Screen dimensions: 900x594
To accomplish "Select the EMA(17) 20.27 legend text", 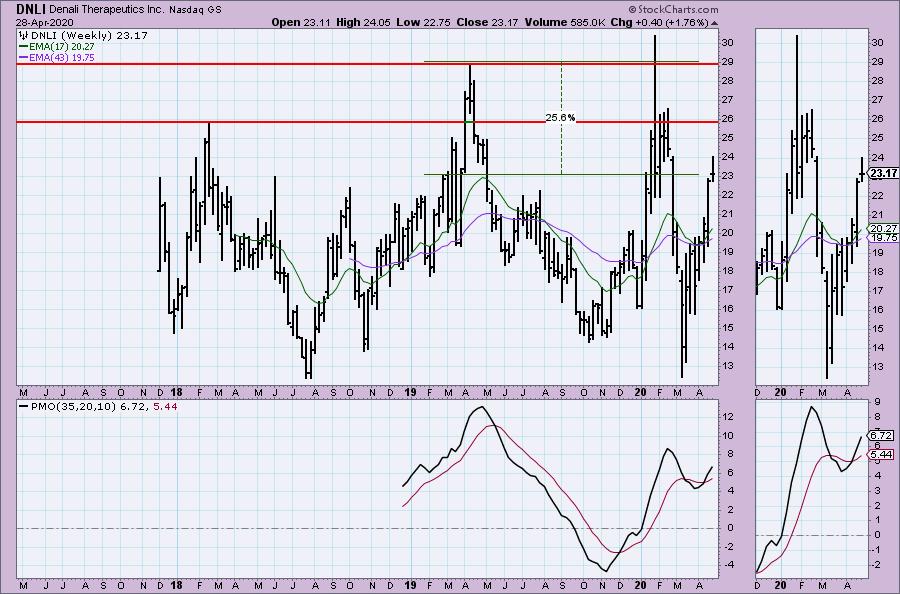I will [x=61, y=46].
